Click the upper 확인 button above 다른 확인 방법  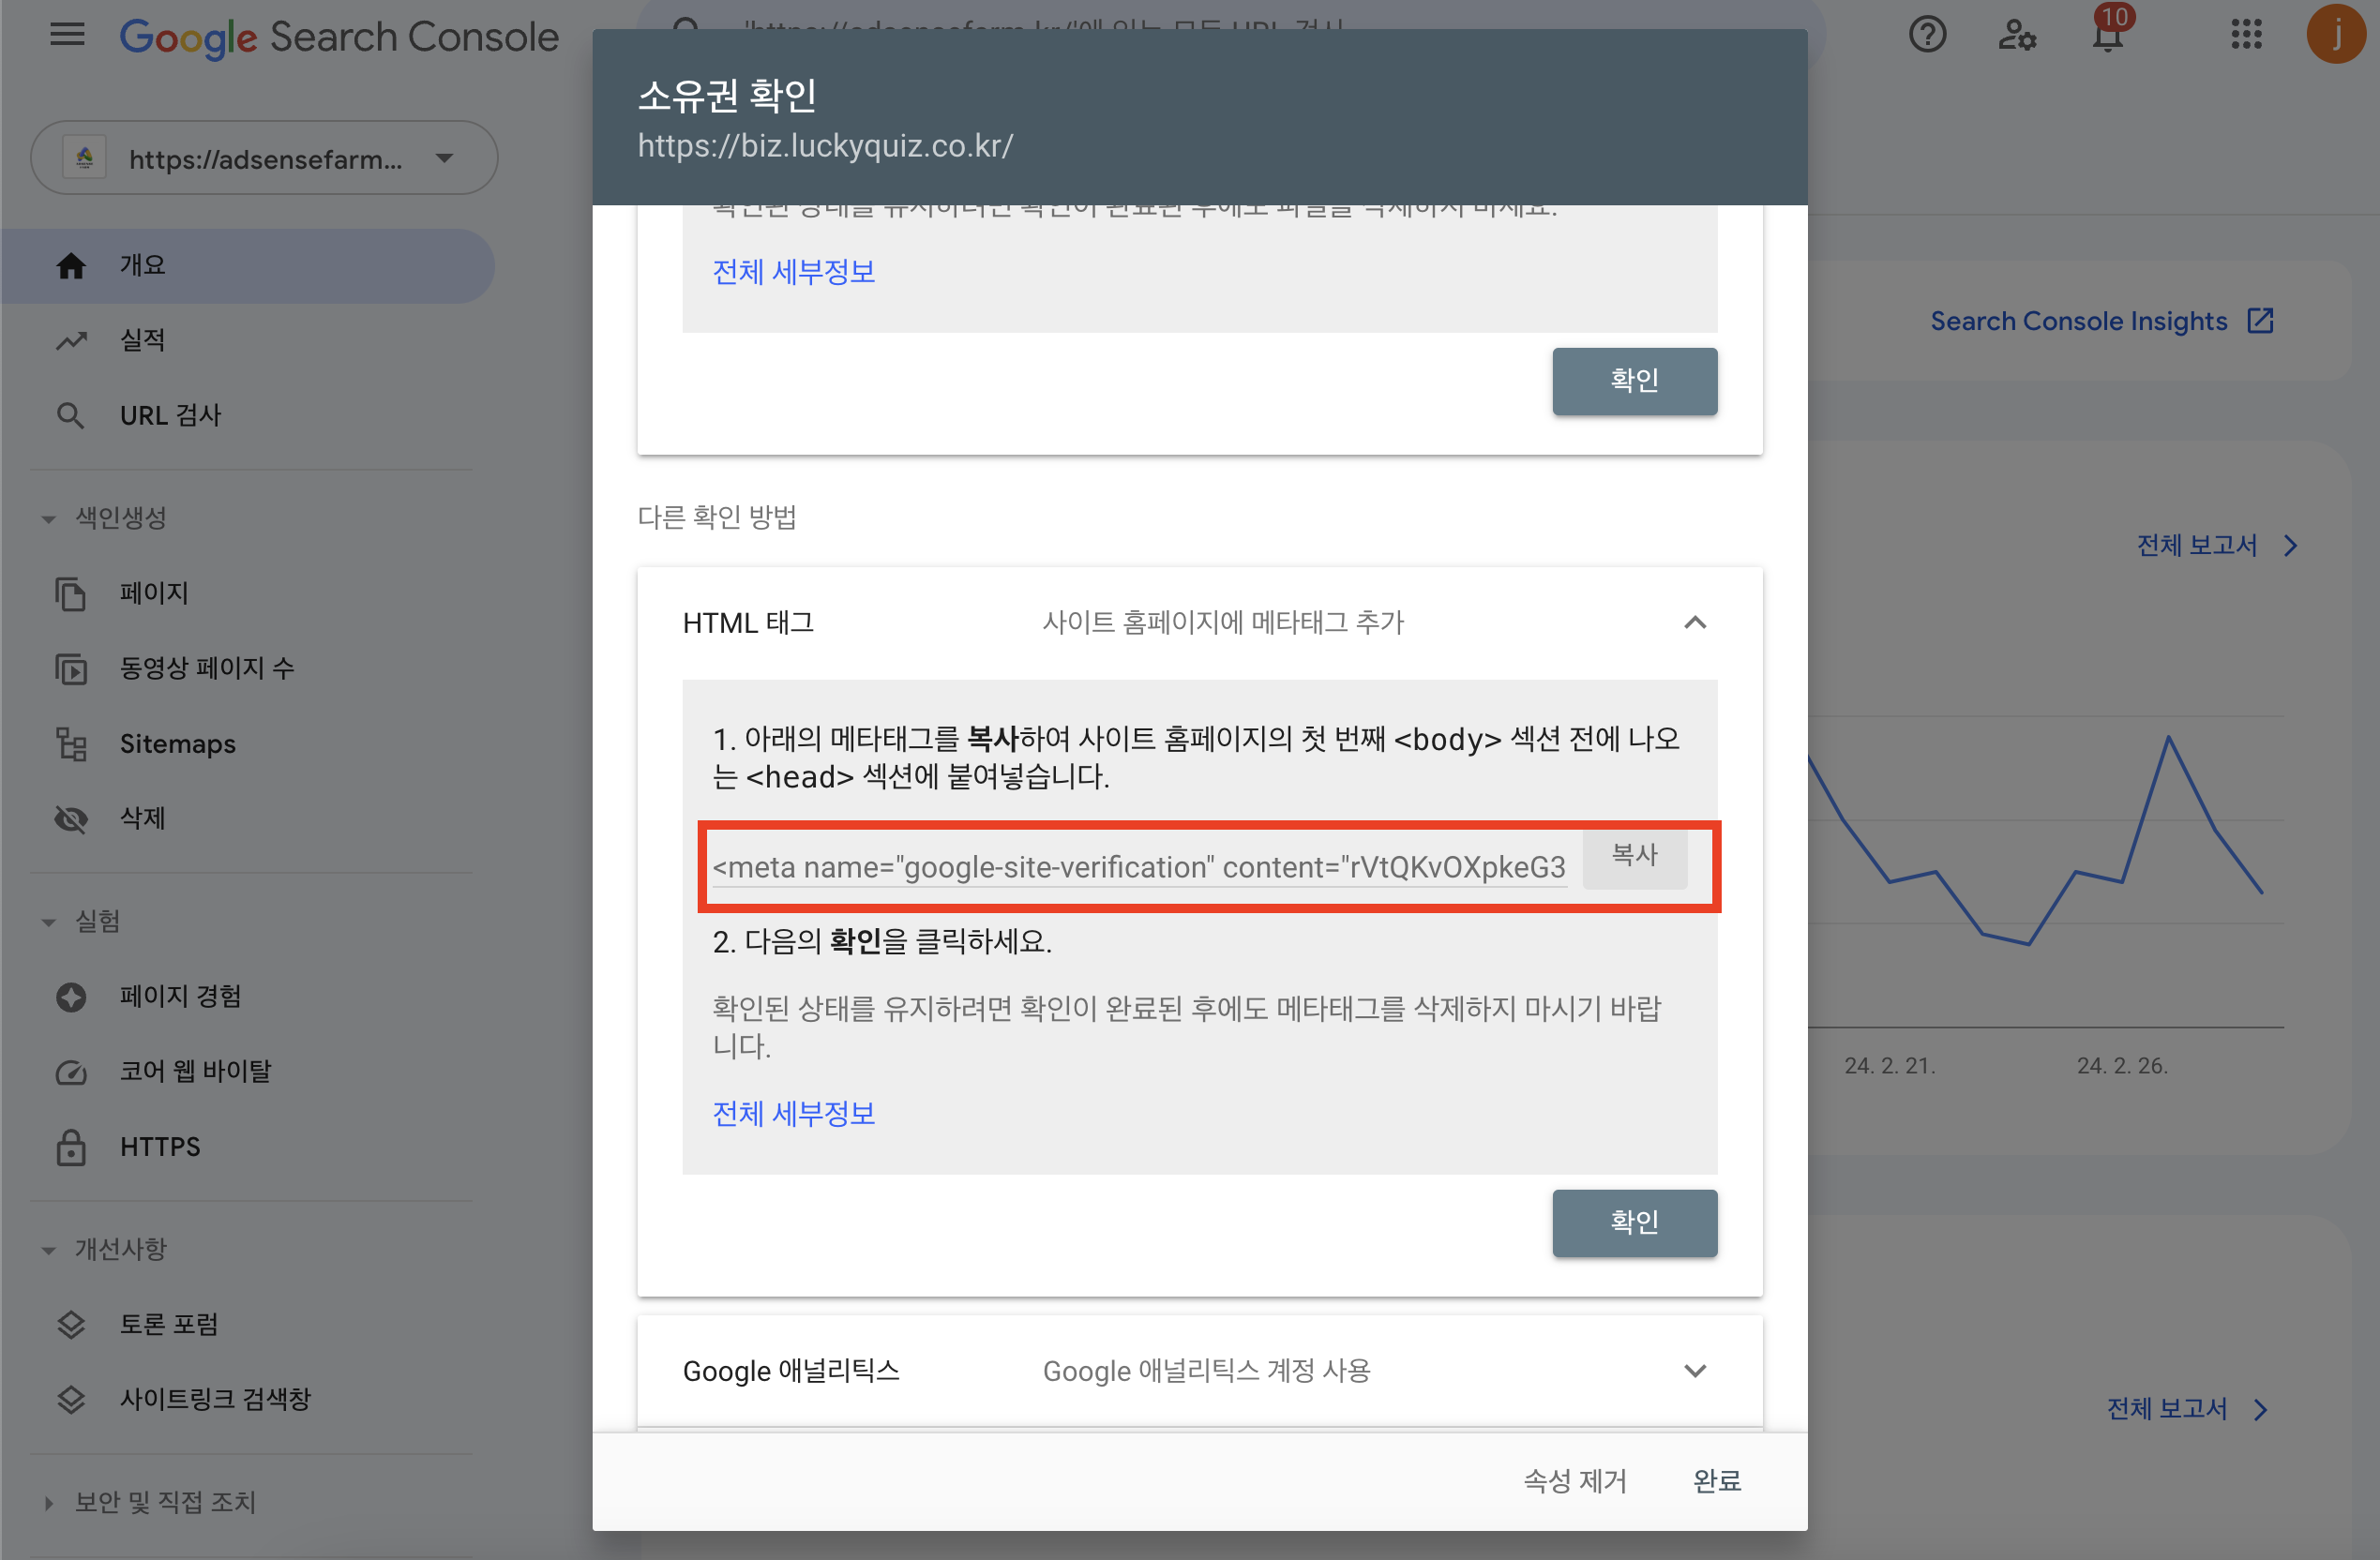point(1634,381)
